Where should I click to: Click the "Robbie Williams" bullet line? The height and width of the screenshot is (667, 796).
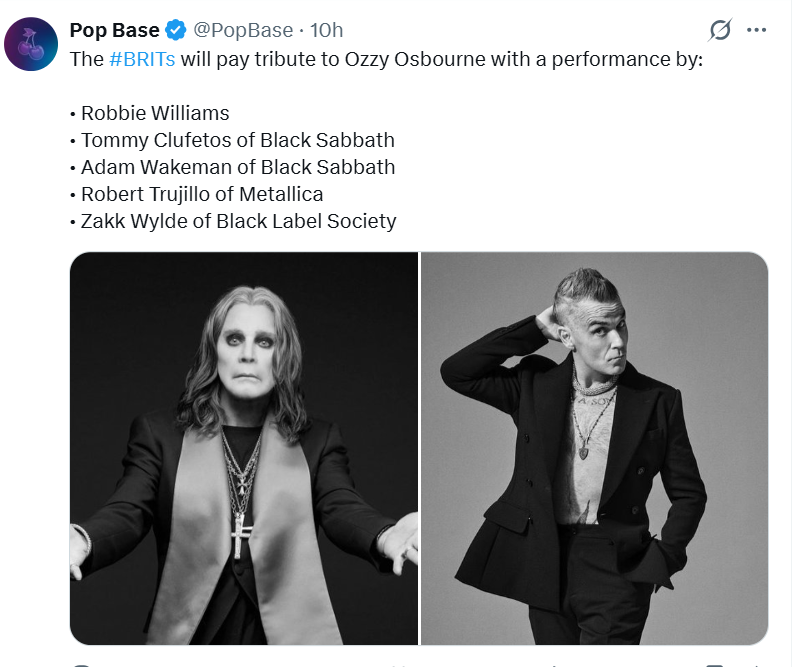pyautogui.click(x=155, y=113)
